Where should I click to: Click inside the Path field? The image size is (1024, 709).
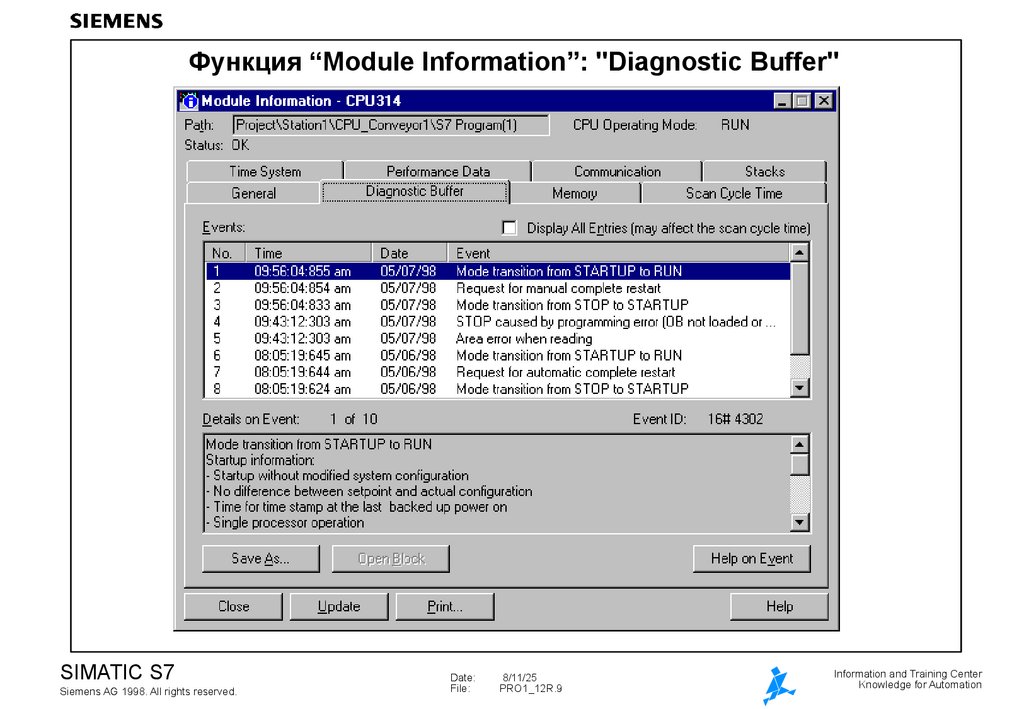[390, 124]
